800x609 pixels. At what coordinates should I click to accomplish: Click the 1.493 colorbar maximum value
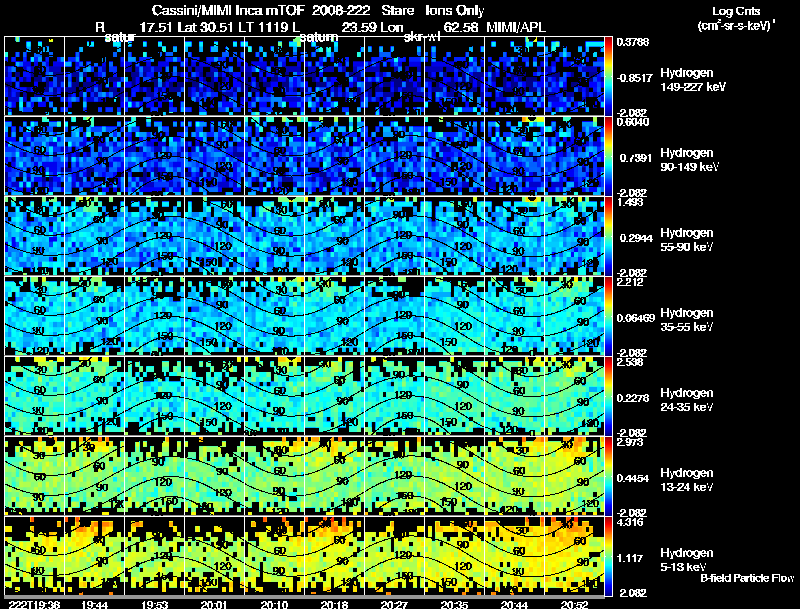[630, 202]
